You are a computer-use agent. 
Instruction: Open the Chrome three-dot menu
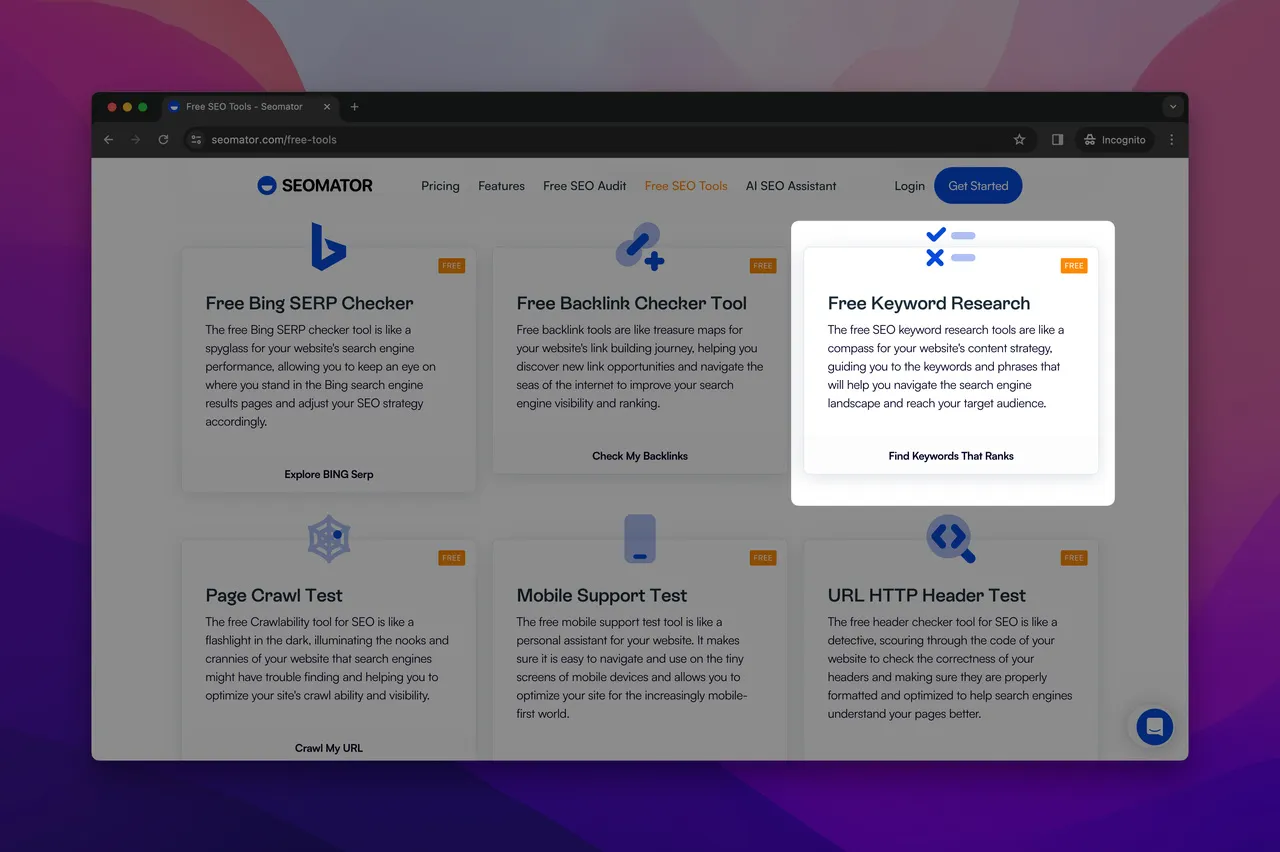point(1171,140)
